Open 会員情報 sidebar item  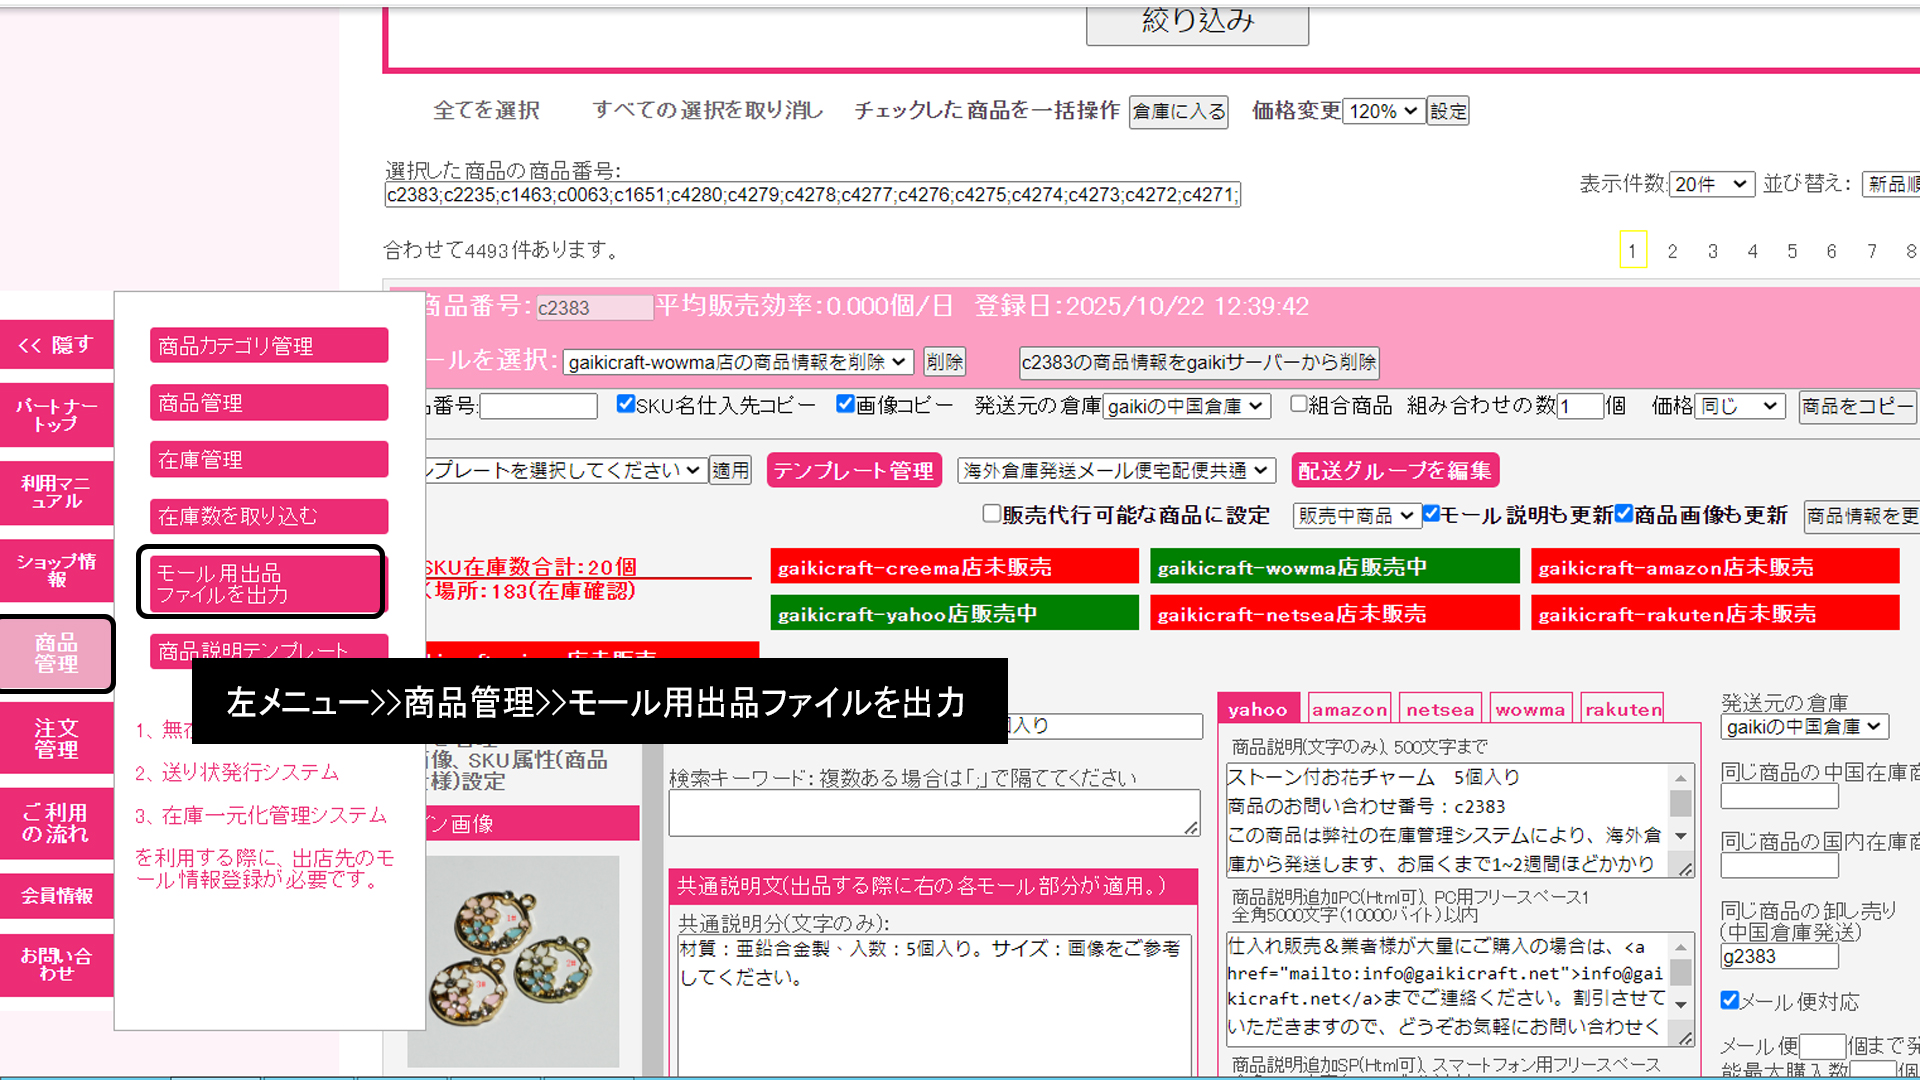(56, 896)
